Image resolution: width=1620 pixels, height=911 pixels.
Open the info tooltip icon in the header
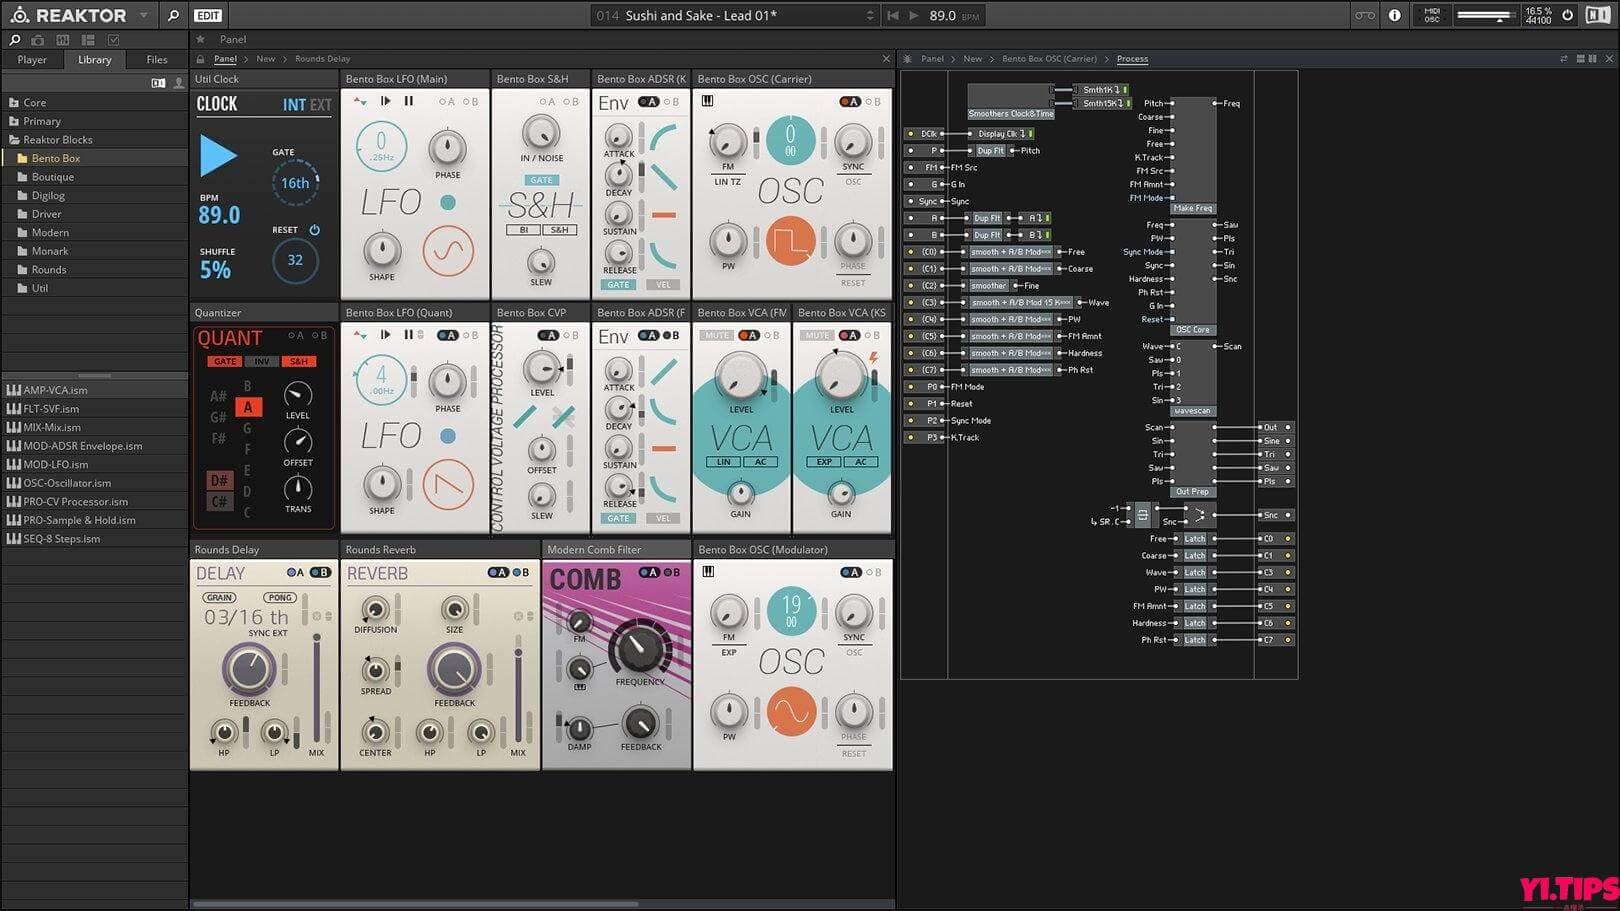point(1394,15)
